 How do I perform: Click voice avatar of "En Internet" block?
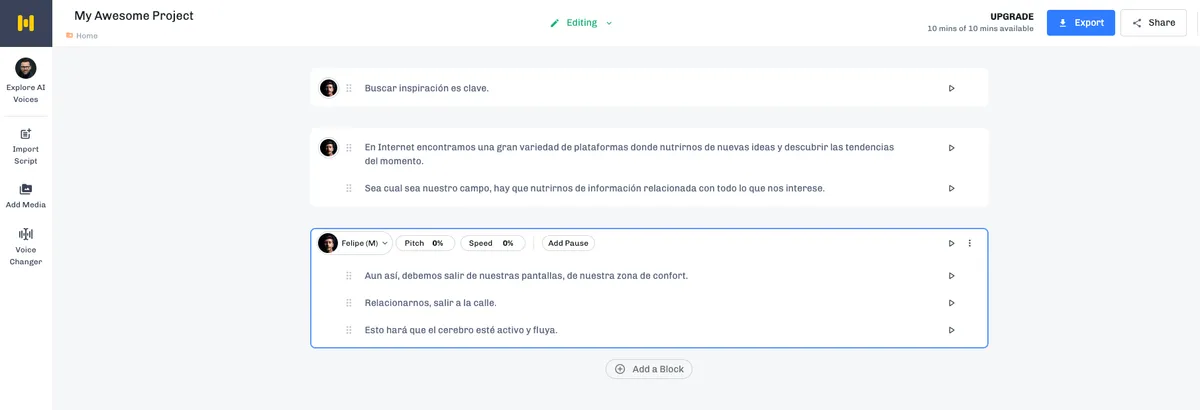(328, 148)
